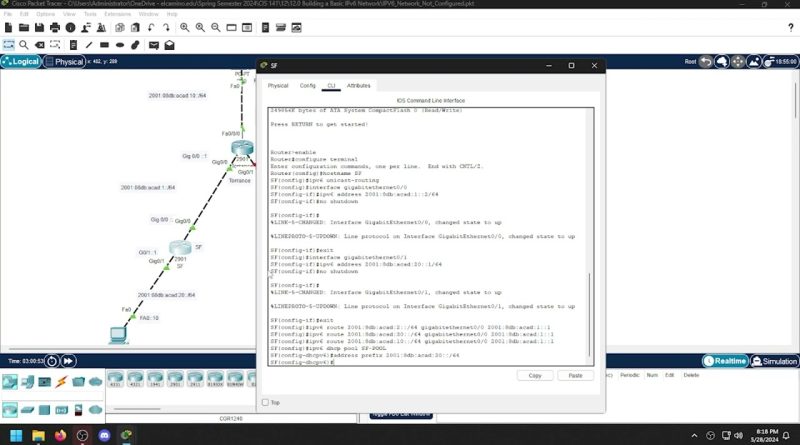The image size is (800, 445).
Task: Switch to Logical workspace view
Action: pos(21,61)
